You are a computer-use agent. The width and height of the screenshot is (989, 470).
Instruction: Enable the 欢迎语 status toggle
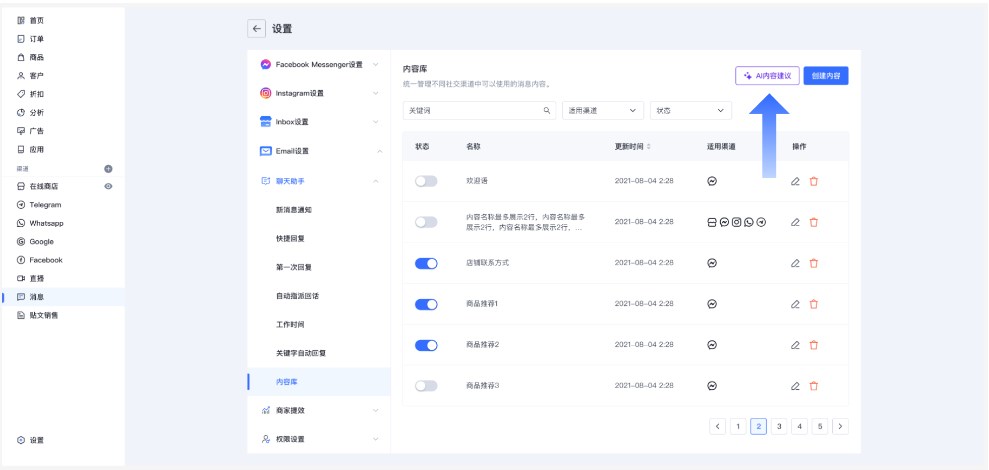point(426,181)
